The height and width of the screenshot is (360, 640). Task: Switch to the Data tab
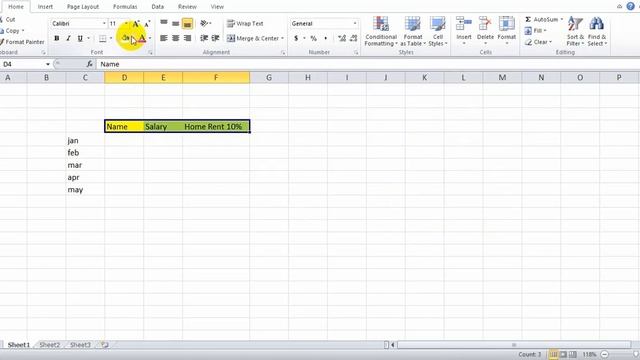pyautogui.click(x=158, y=7)
